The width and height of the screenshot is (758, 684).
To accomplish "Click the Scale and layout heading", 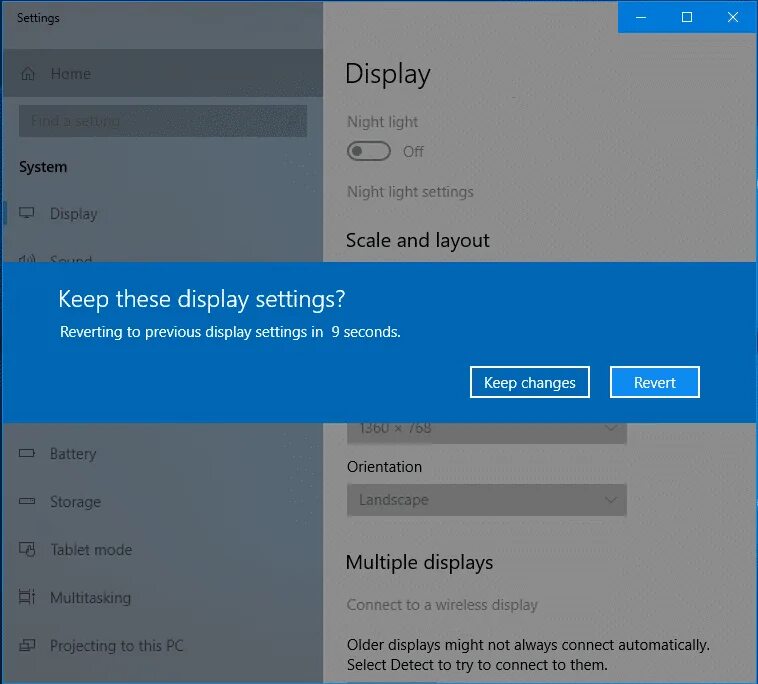I will coord(418,240).
